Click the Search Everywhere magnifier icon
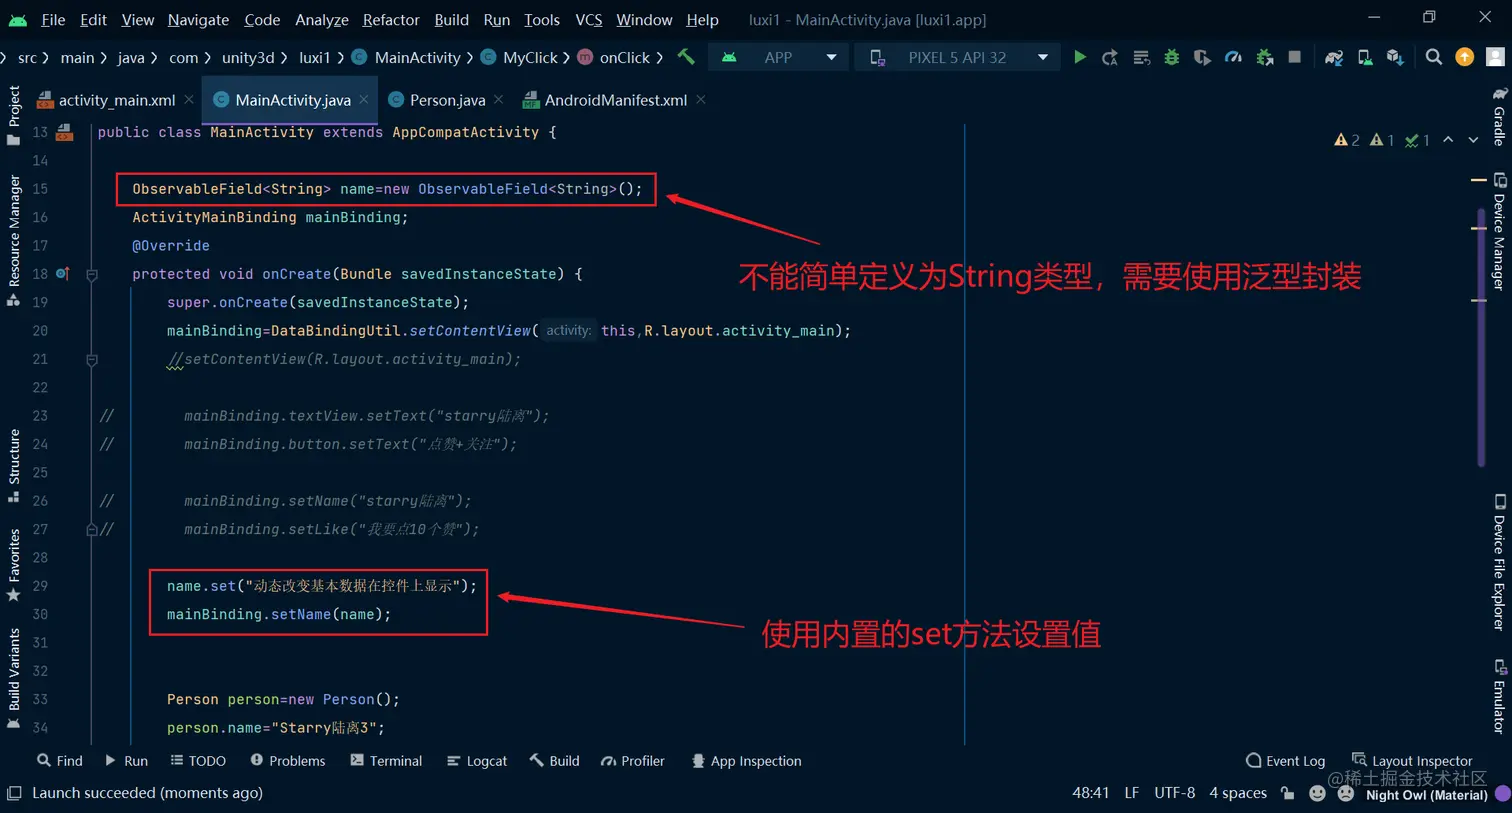Screen dimensions: 1512x813 coord(1434,58)
